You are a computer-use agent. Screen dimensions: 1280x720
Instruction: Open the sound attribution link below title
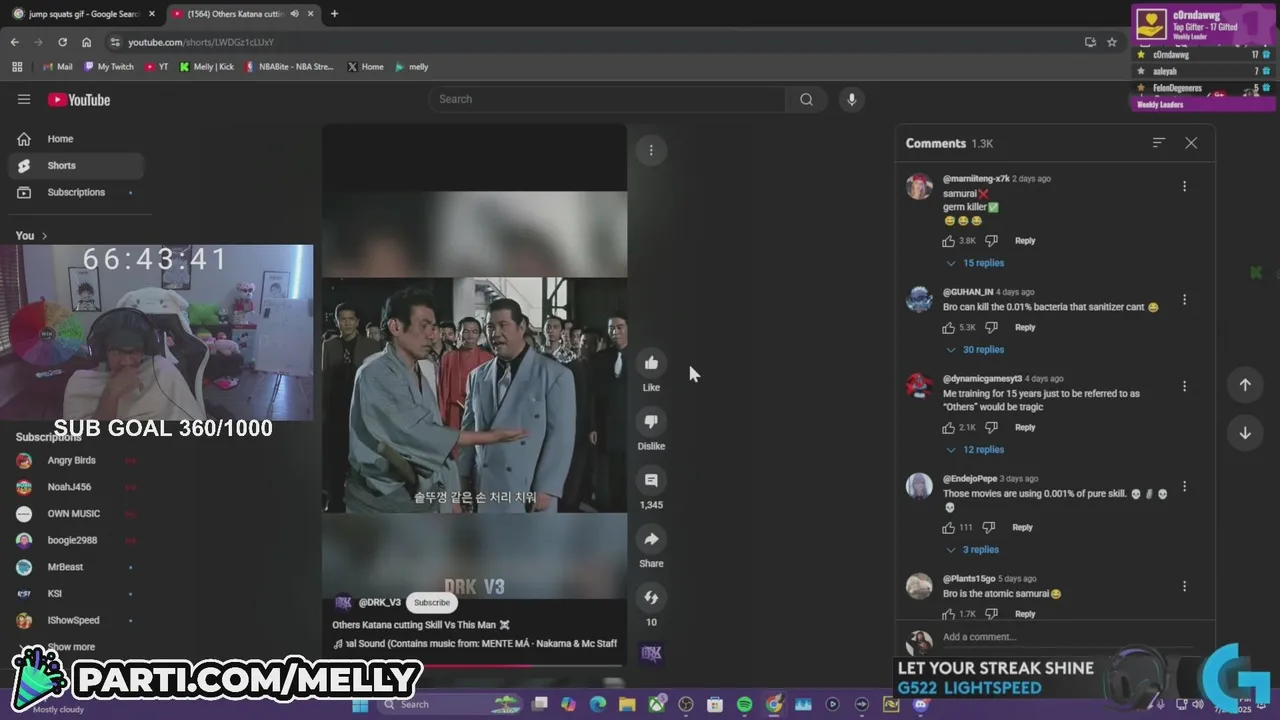click(x=475, y=644)
